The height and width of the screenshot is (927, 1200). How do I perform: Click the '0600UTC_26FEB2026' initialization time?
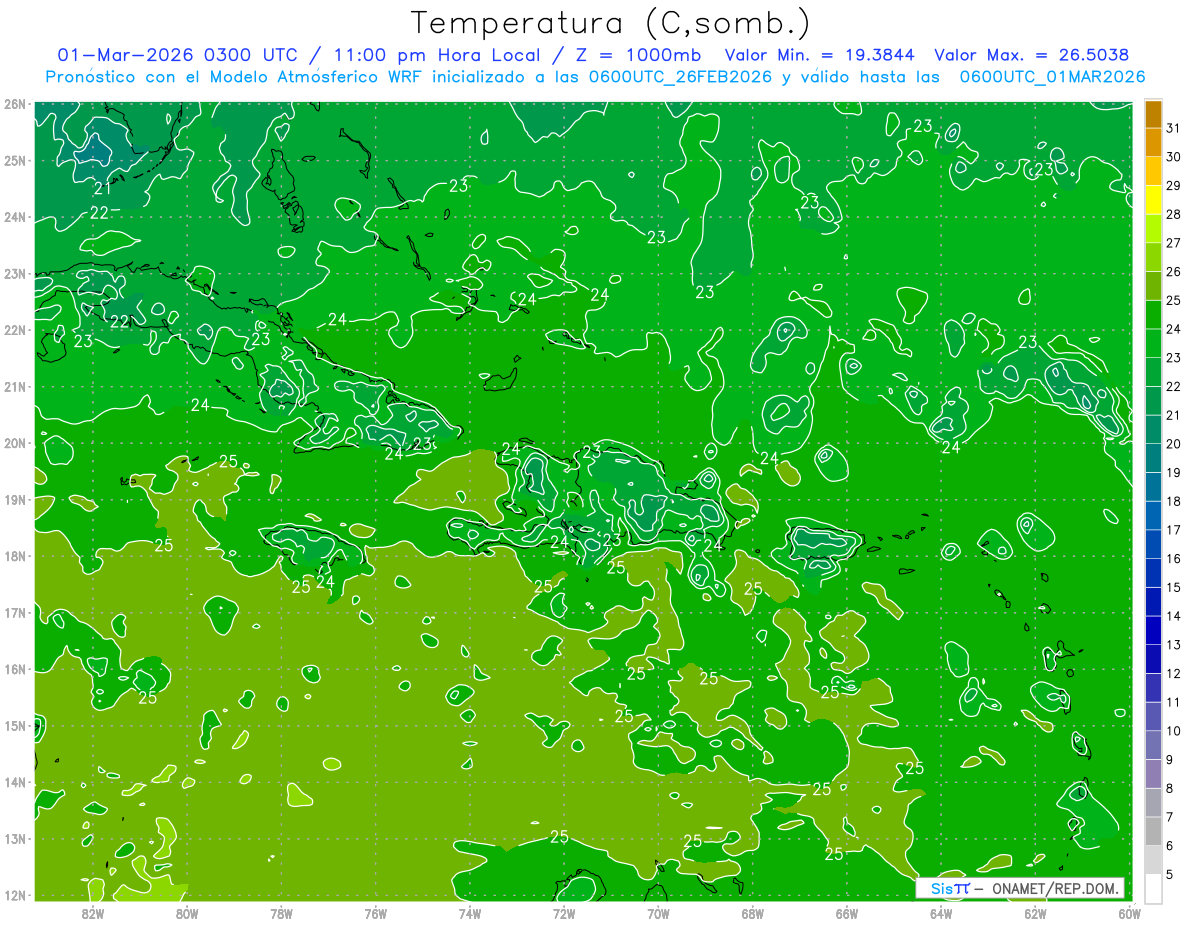pyautogui.click(x=680, y=77)
